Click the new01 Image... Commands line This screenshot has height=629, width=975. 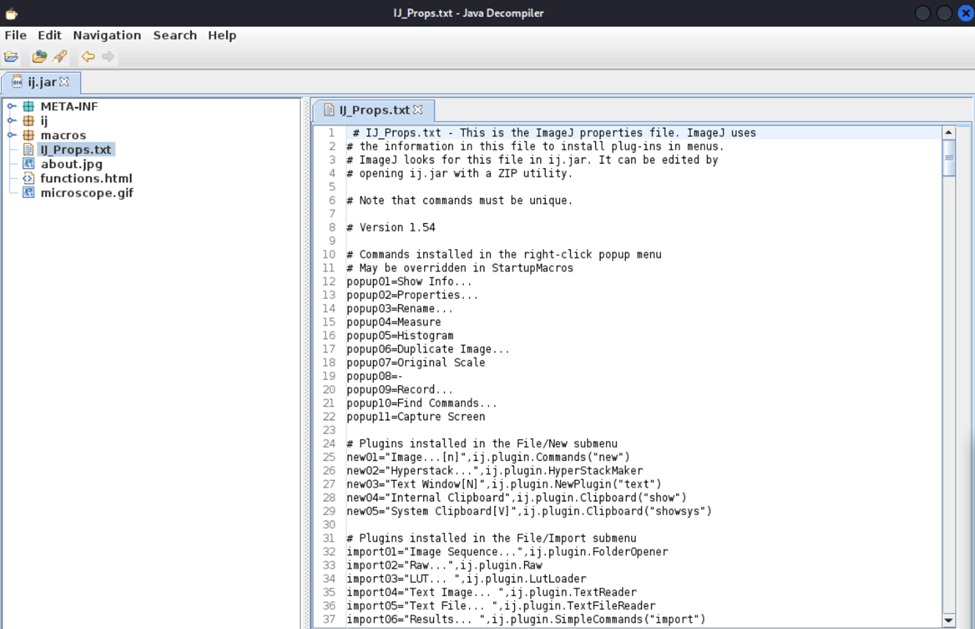(488, 457)
